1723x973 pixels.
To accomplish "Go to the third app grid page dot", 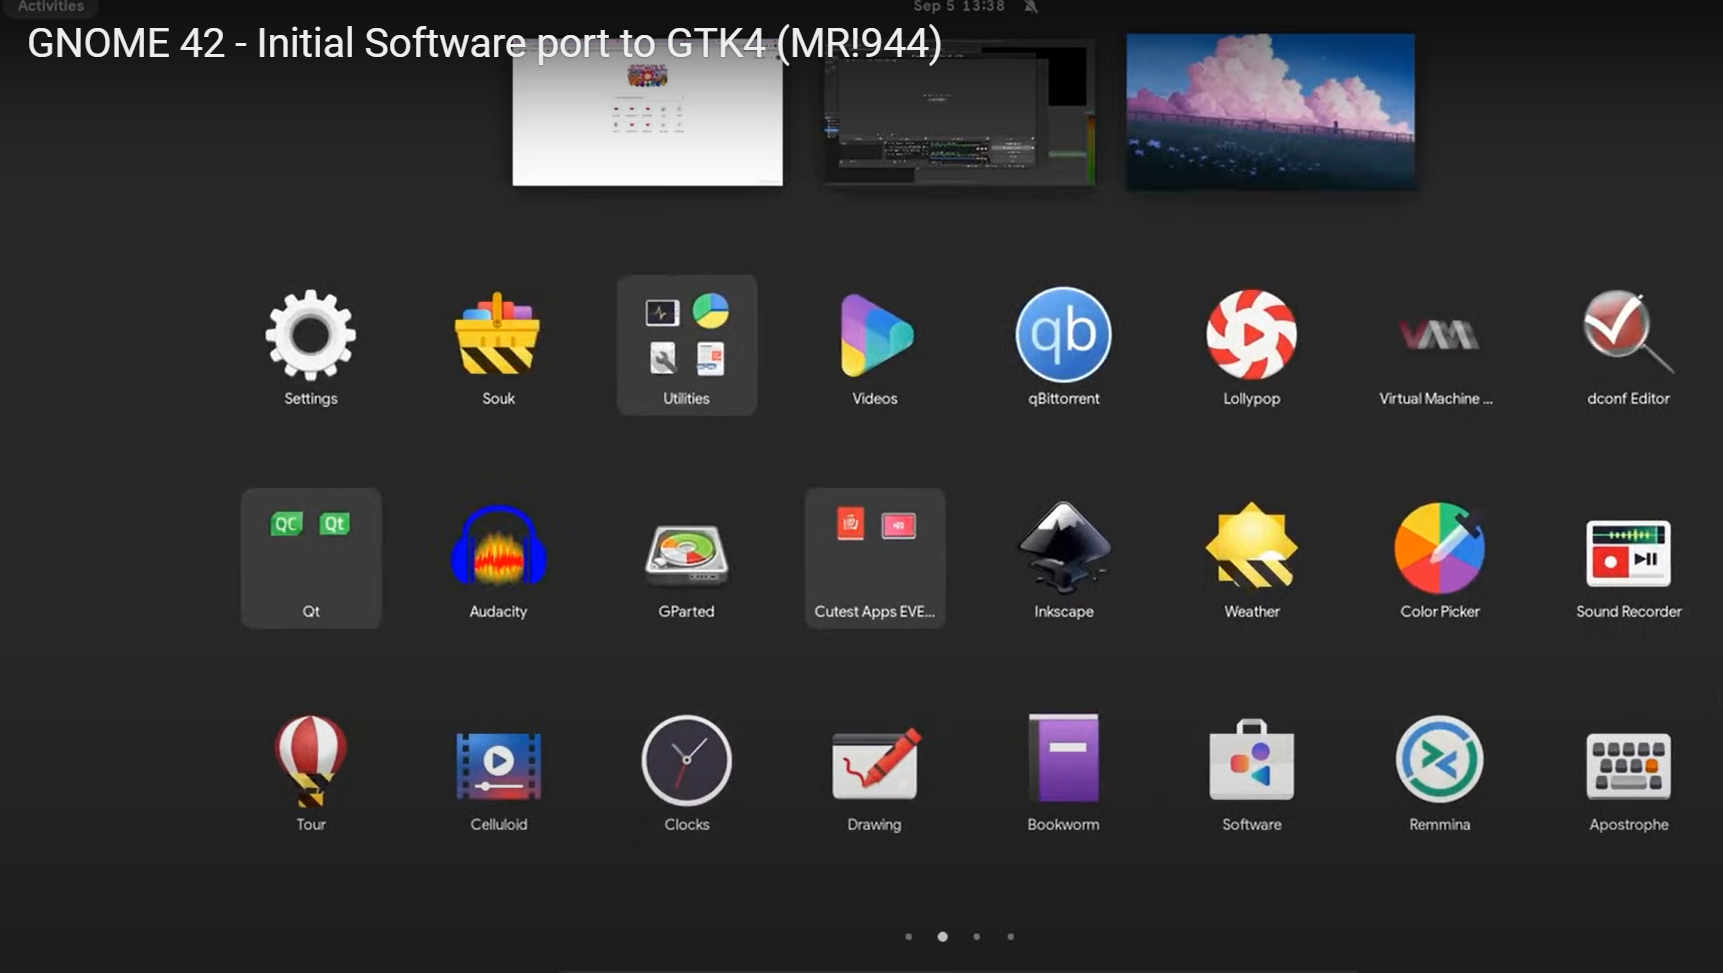I will [x=976, y=937].
